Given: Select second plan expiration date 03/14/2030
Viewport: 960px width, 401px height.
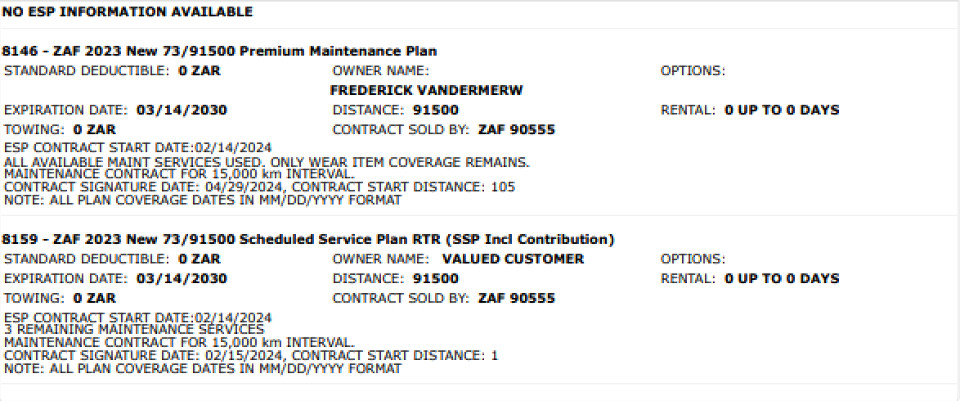Looking at the screenshot, I should [182, 279].
